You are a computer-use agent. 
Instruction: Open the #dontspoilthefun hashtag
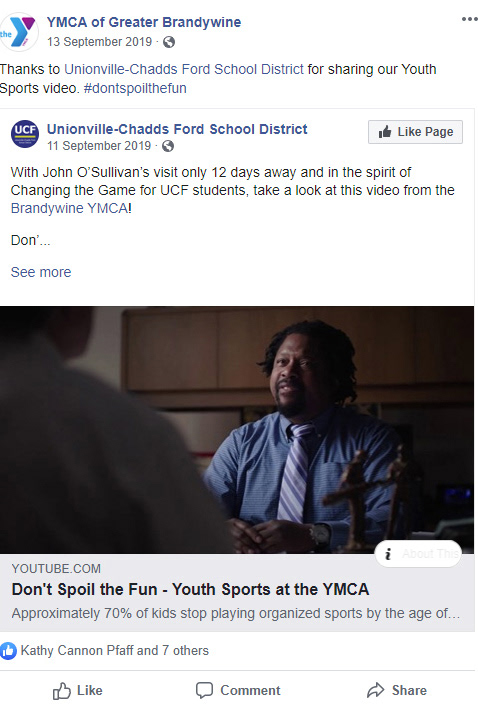(x=135, y=88)
